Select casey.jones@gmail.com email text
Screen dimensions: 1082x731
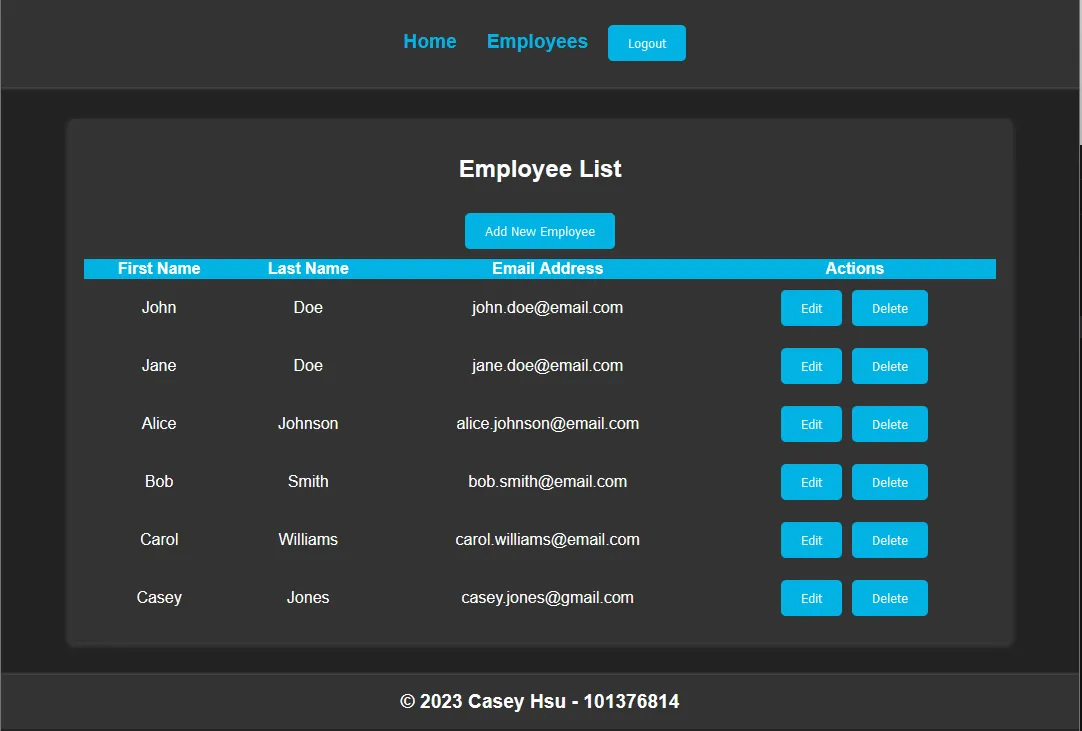click(547, 597)
